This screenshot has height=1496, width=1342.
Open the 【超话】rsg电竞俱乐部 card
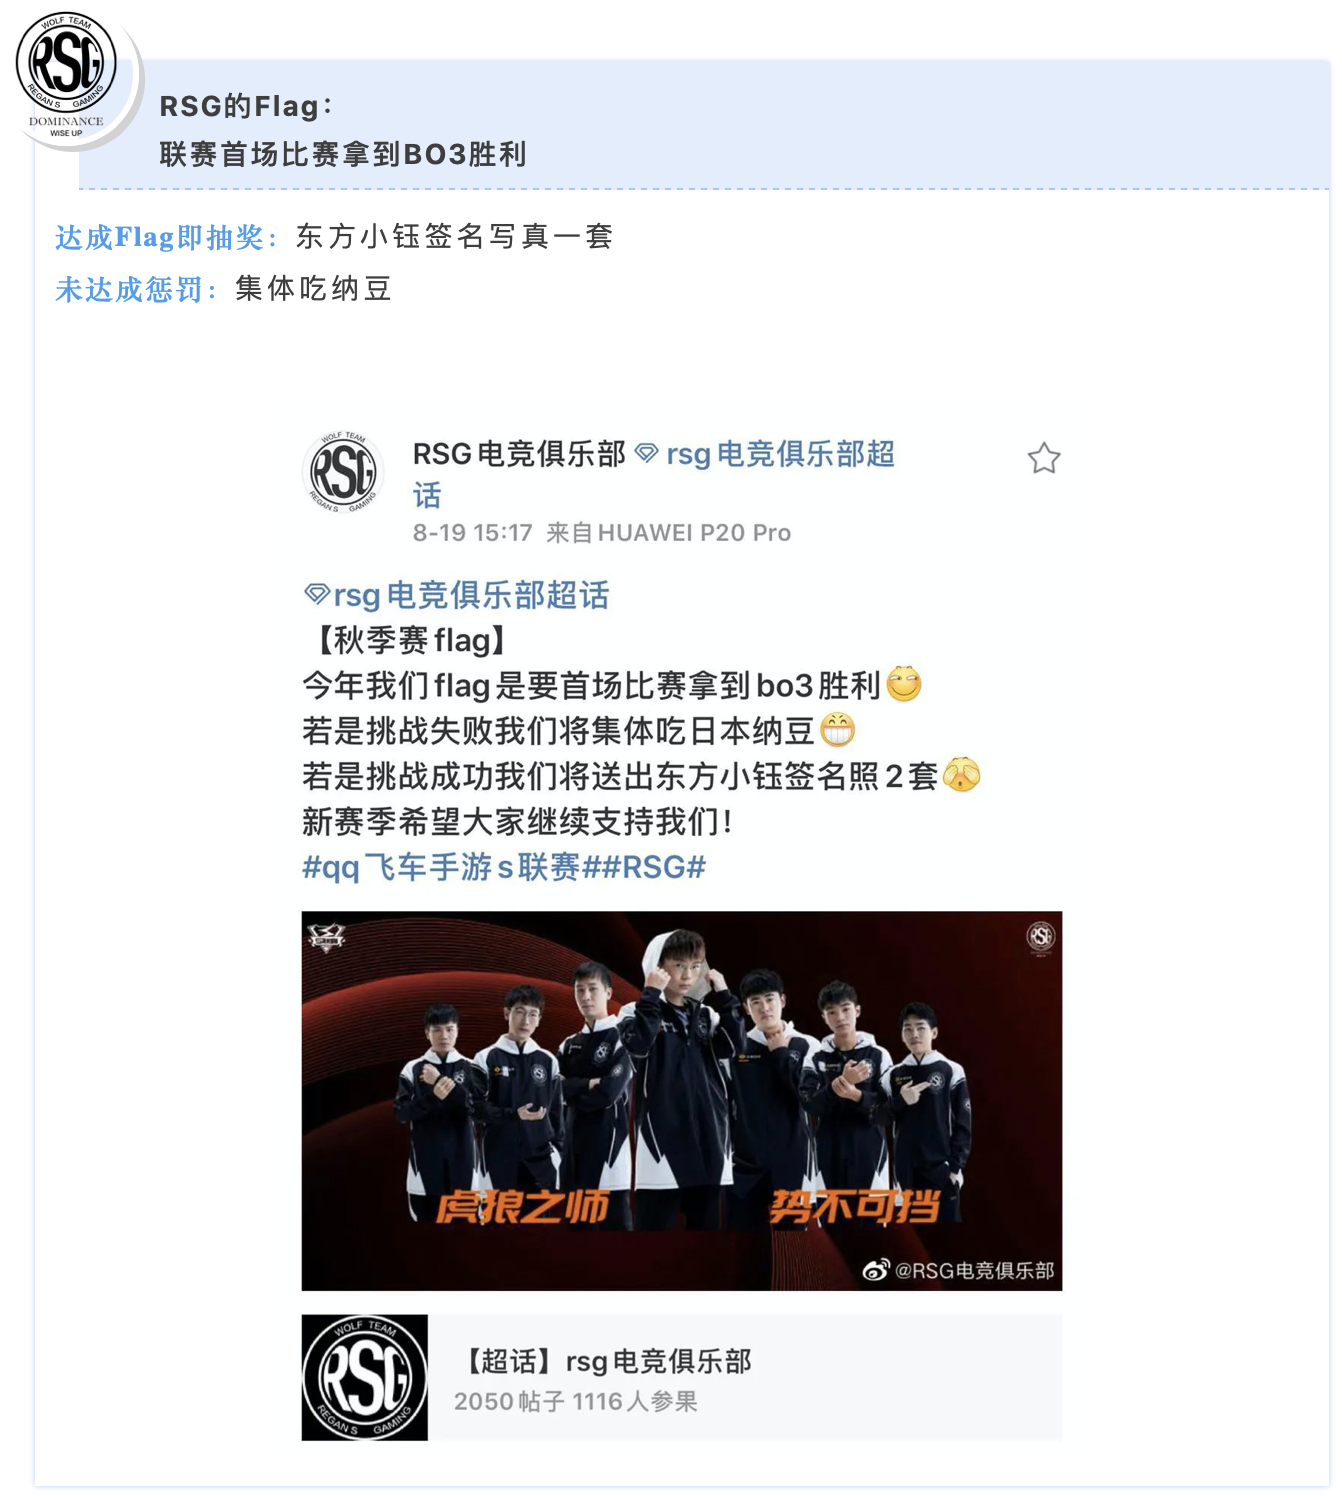[682, 1377]
